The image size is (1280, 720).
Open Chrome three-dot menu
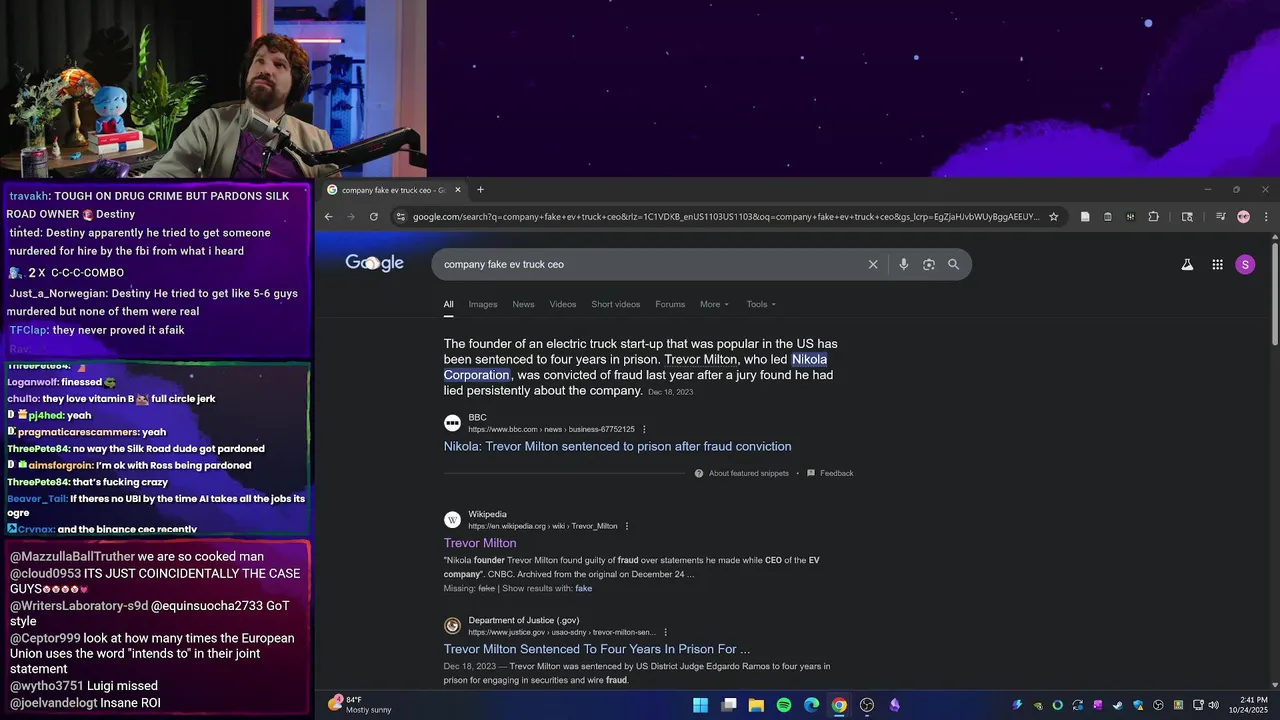(1266, 216)
